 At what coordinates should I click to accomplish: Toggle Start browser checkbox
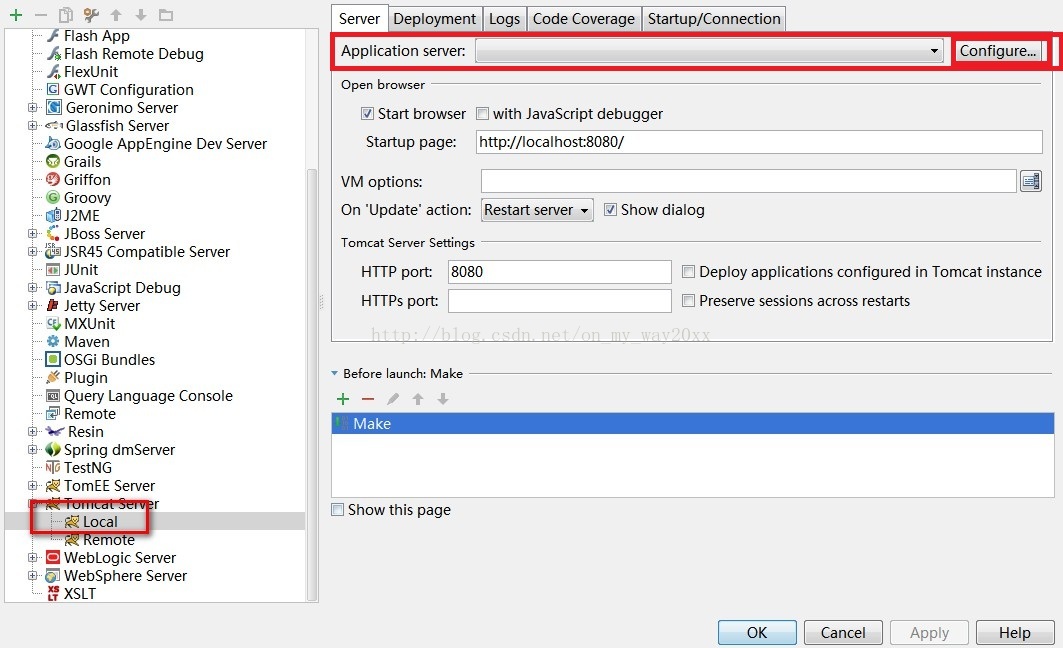click(367, 114)
